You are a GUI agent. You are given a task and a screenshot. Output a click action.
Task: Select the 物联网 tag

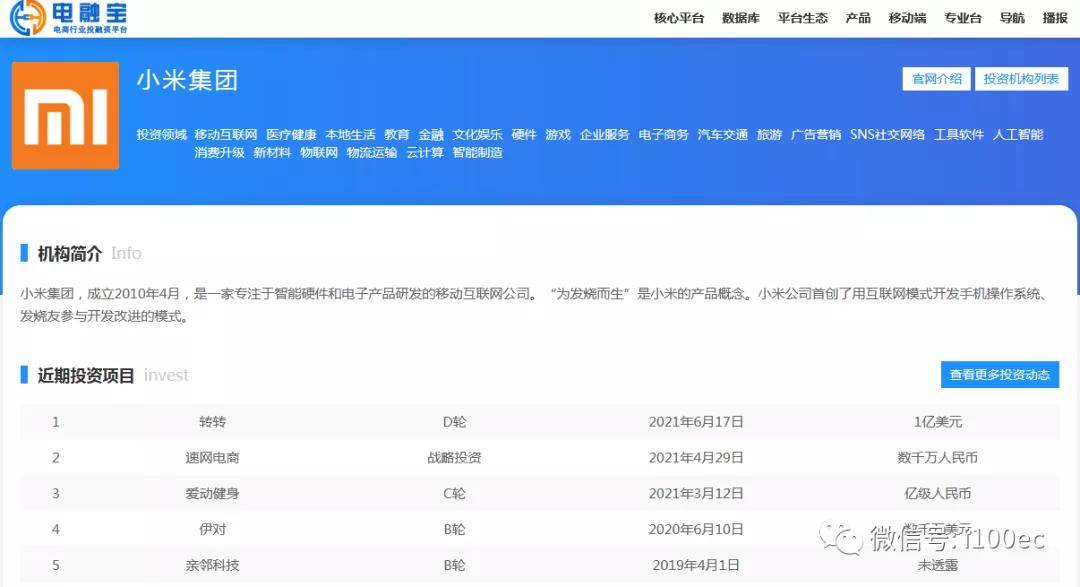click(x=319, y=152)
